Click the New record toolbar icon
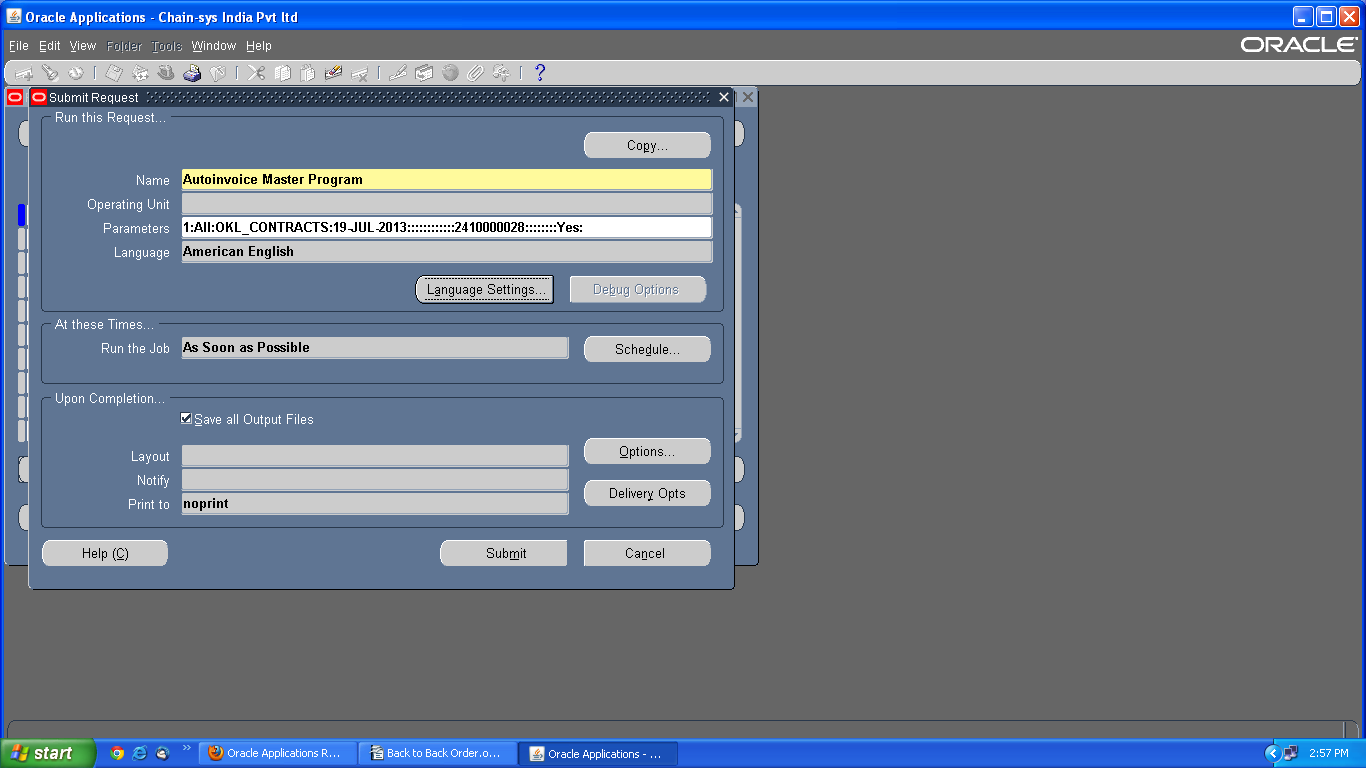 pos(23,73)
